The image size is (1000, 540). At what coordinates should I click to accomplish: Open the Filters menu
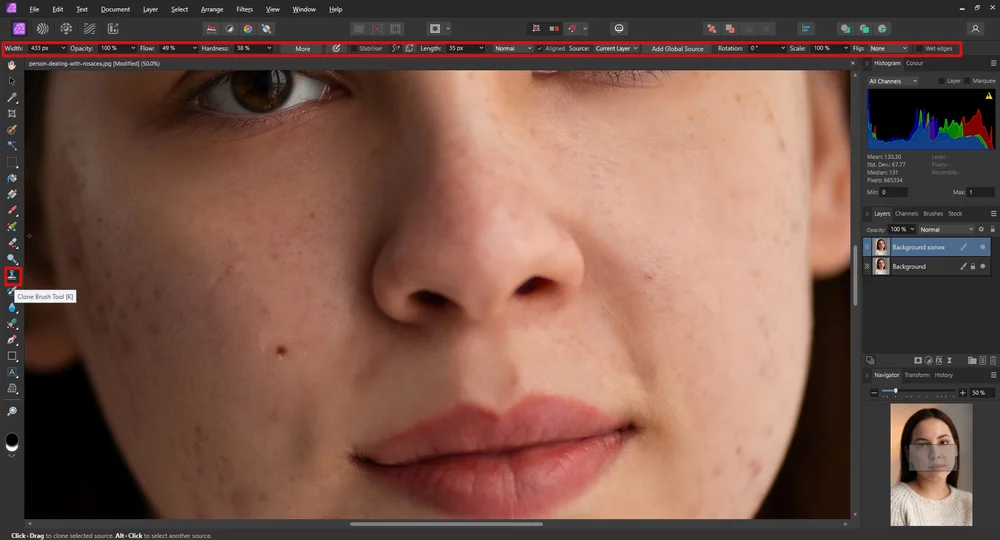[x=244, y=10]
